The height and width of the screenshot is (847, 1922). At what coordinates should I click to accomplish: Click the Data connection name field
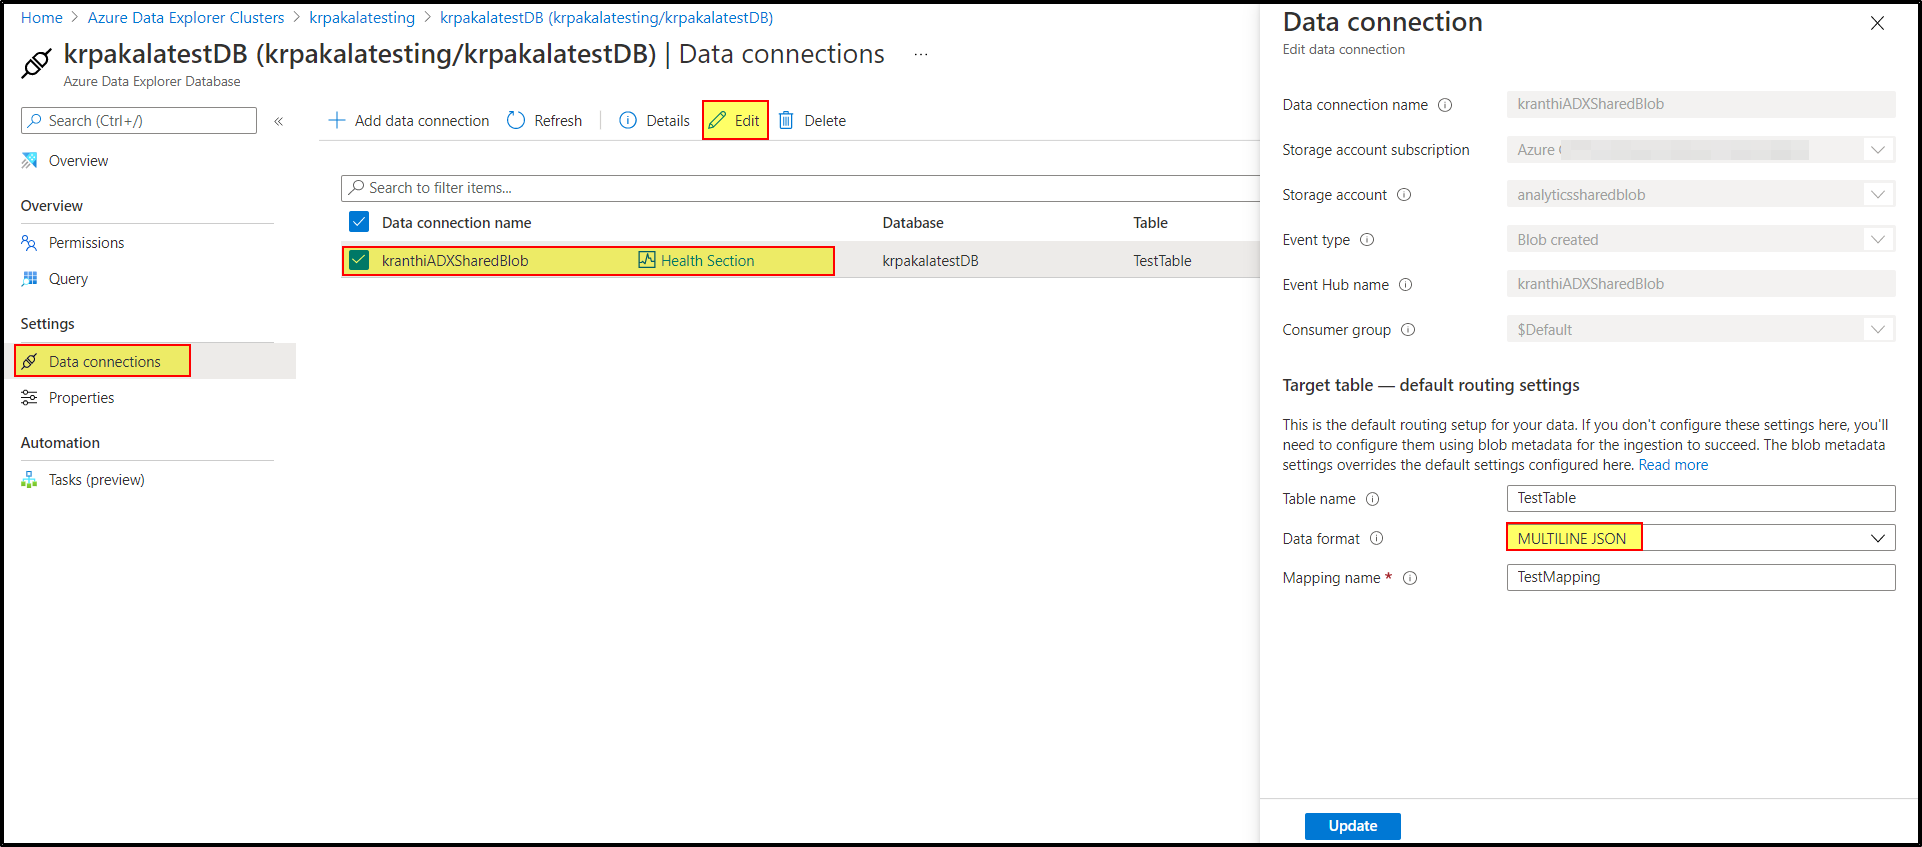[x=1701, y=104]
